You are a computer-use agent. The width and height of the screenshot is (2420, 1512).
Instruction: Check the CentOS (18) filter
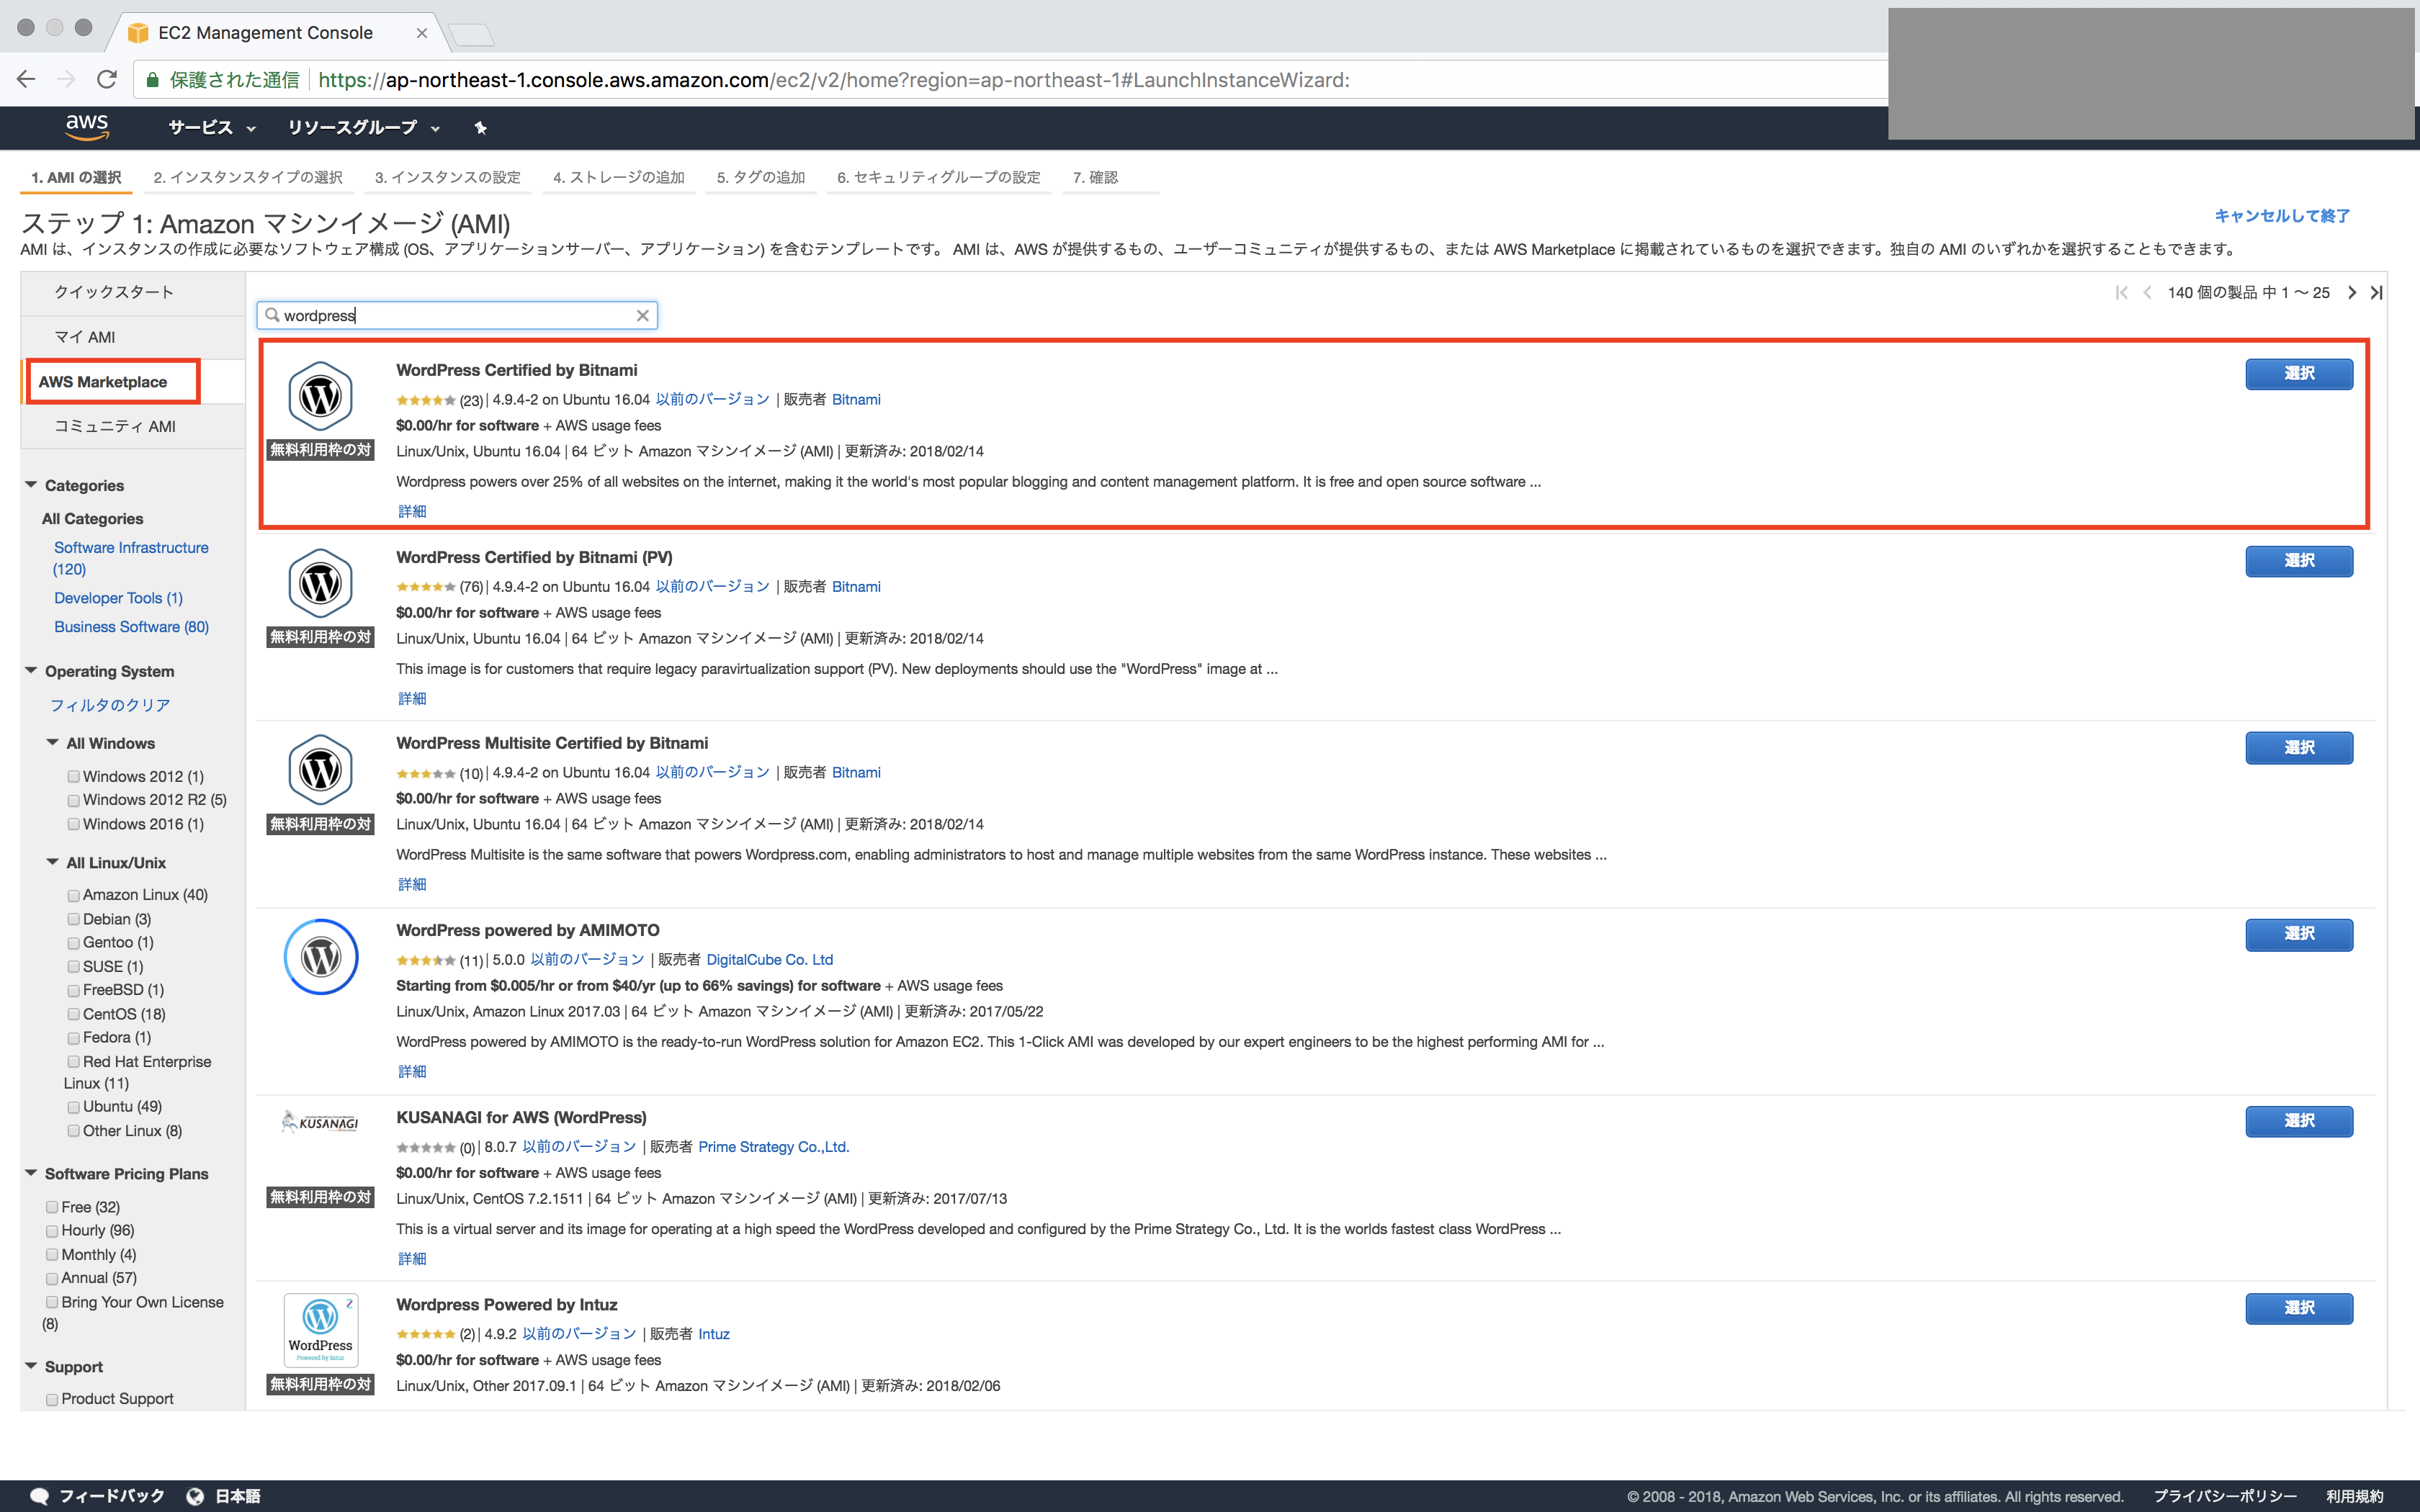click(x=73, y=1014)
